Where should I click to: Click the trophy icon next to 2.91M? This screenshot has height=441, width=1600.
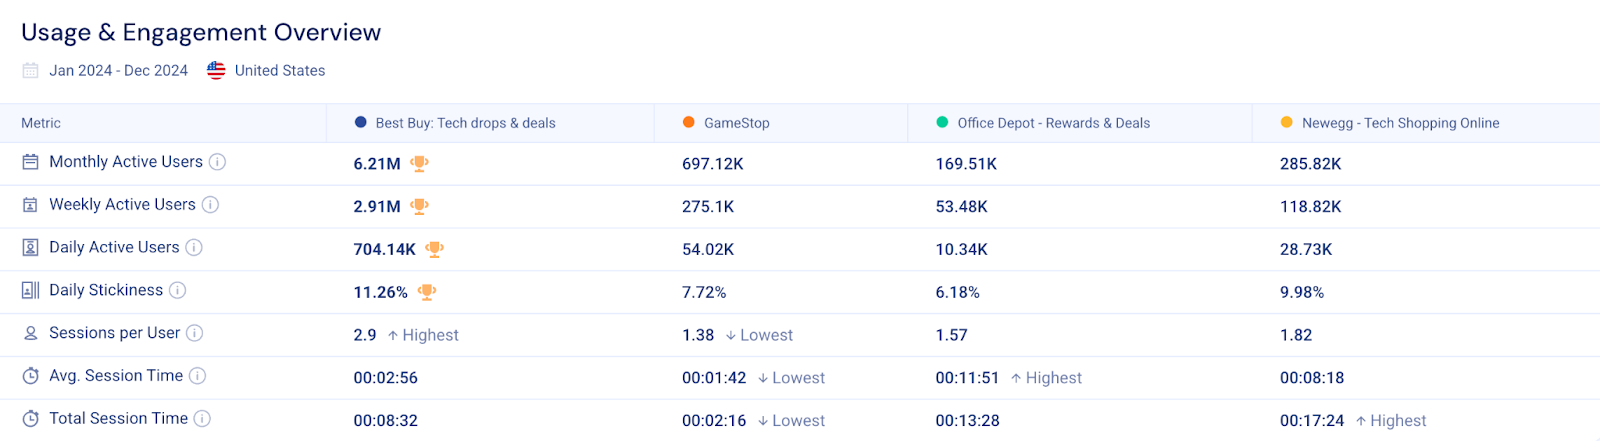[420, 206]
